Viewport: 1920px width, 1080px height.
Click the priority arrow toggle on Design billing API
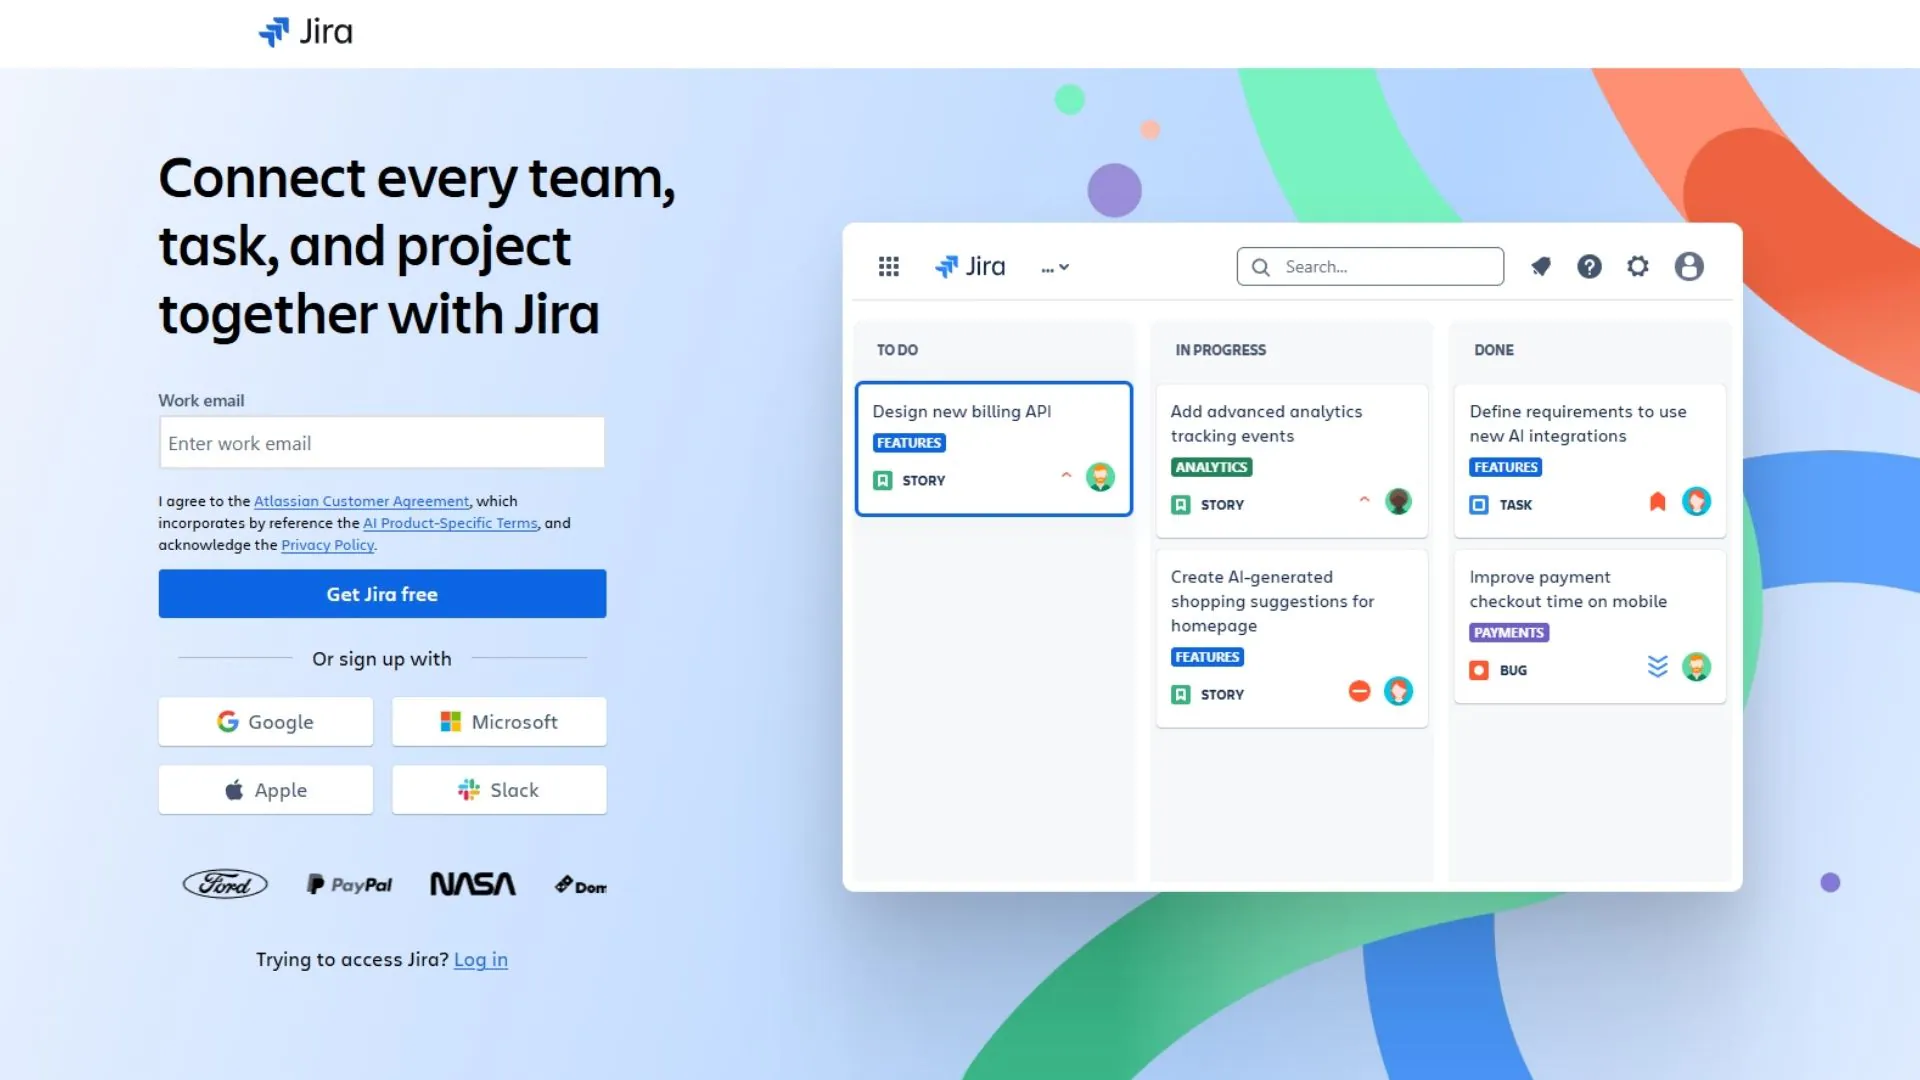click(1065, 477)
